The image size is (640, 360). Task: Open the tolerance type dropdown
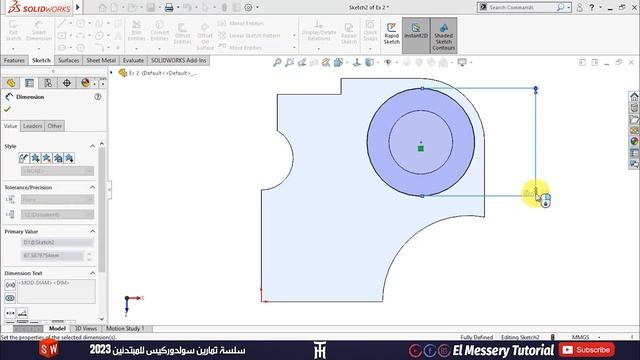[x=57, y=200]
